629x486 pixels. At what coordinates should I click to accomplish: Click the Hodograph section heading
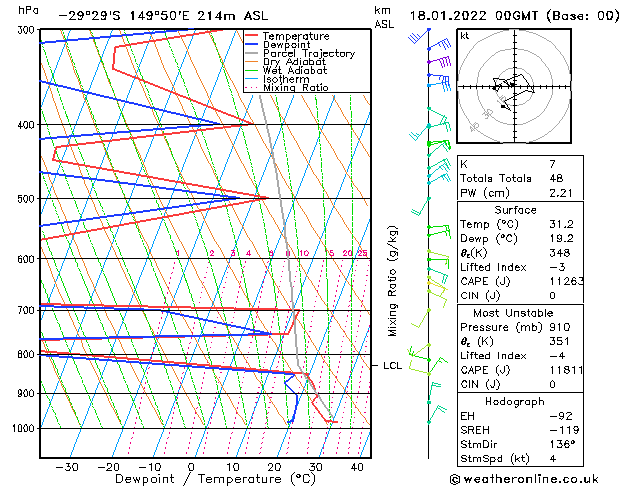[515, 401]
